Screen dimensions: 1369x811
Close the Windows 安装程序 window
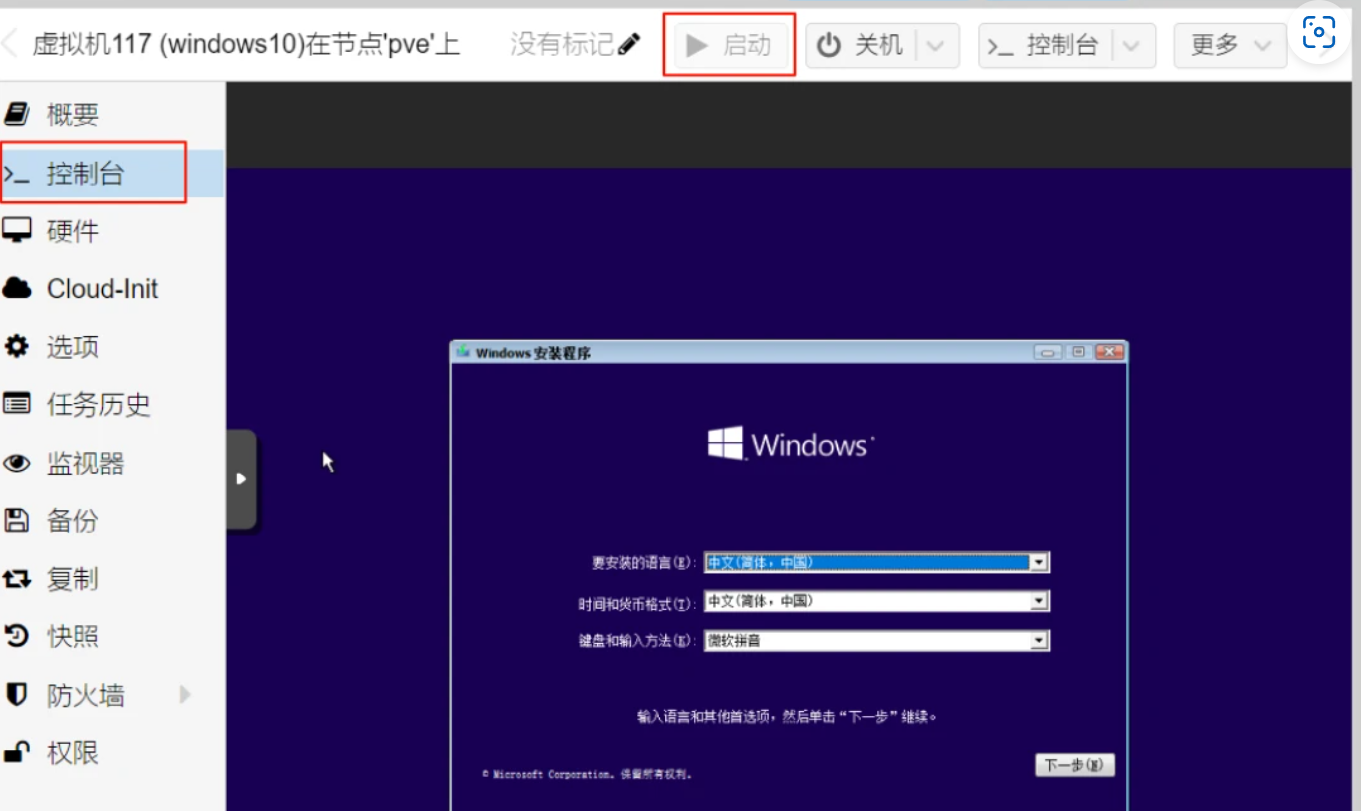point(1109,352)
